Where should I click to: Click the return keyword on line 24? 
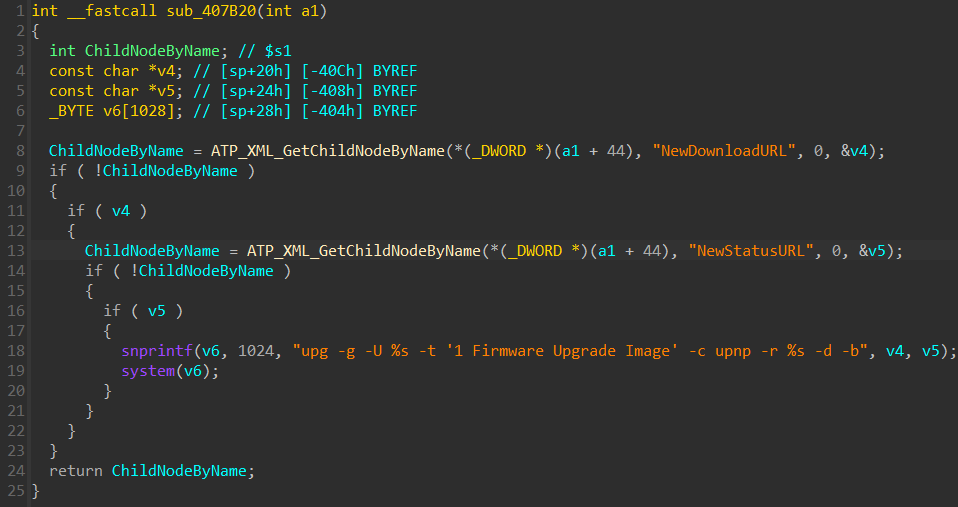76,471
